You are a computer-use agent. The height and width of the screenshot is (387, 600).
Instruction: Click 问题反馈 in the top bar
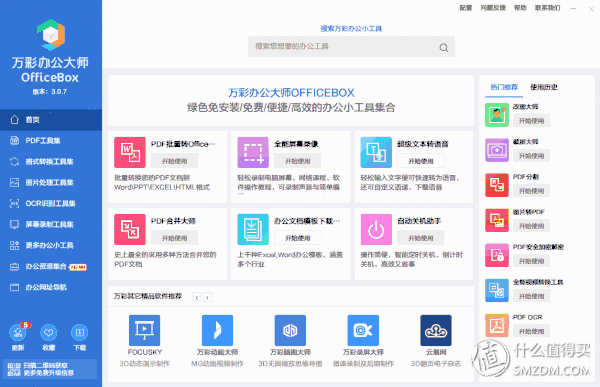(x=493, y=8)
